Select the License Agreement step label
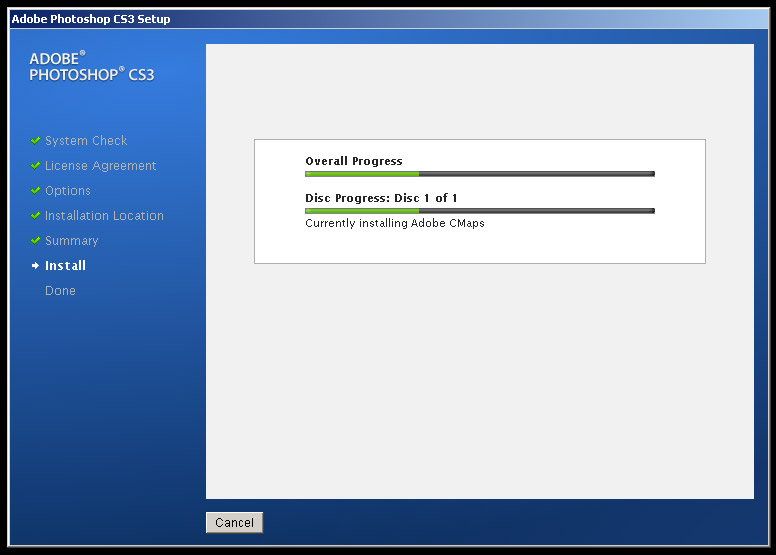Image resolution: width=776 pixels, height=555 pixels. click(x=100, y=165)
